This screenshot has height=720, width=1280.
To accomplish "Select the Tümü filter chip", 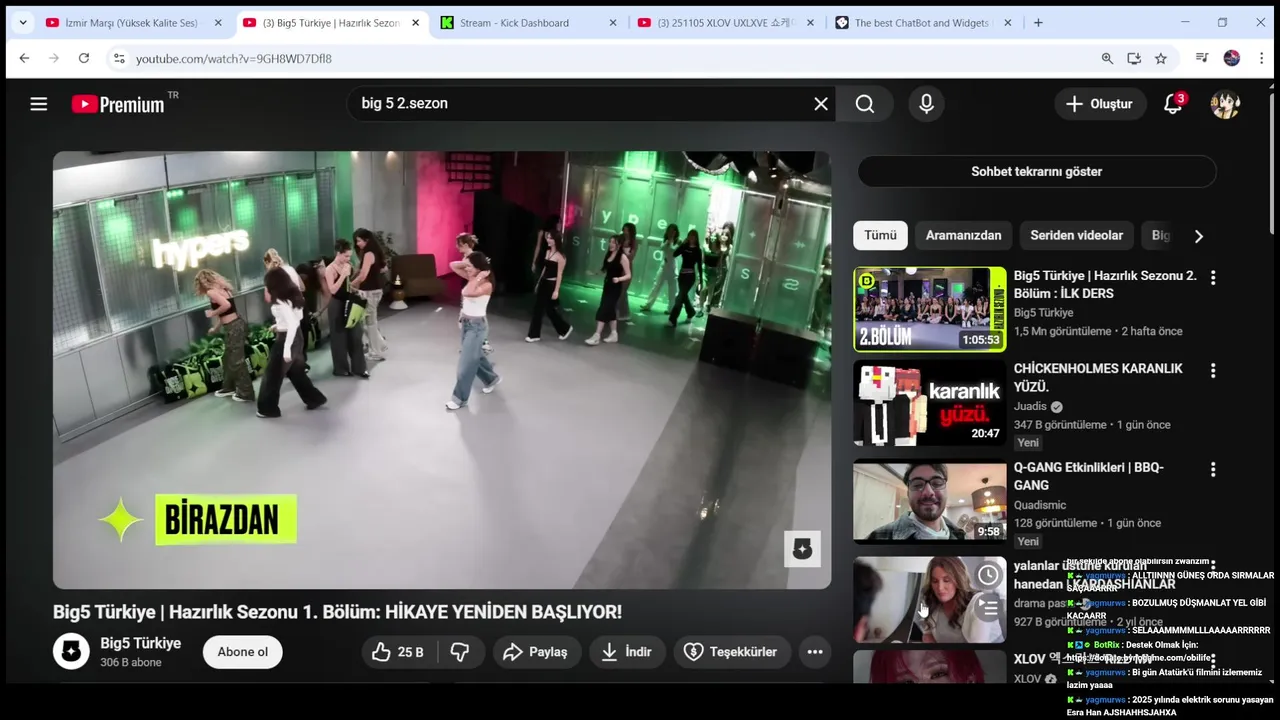I will [880, 236].
